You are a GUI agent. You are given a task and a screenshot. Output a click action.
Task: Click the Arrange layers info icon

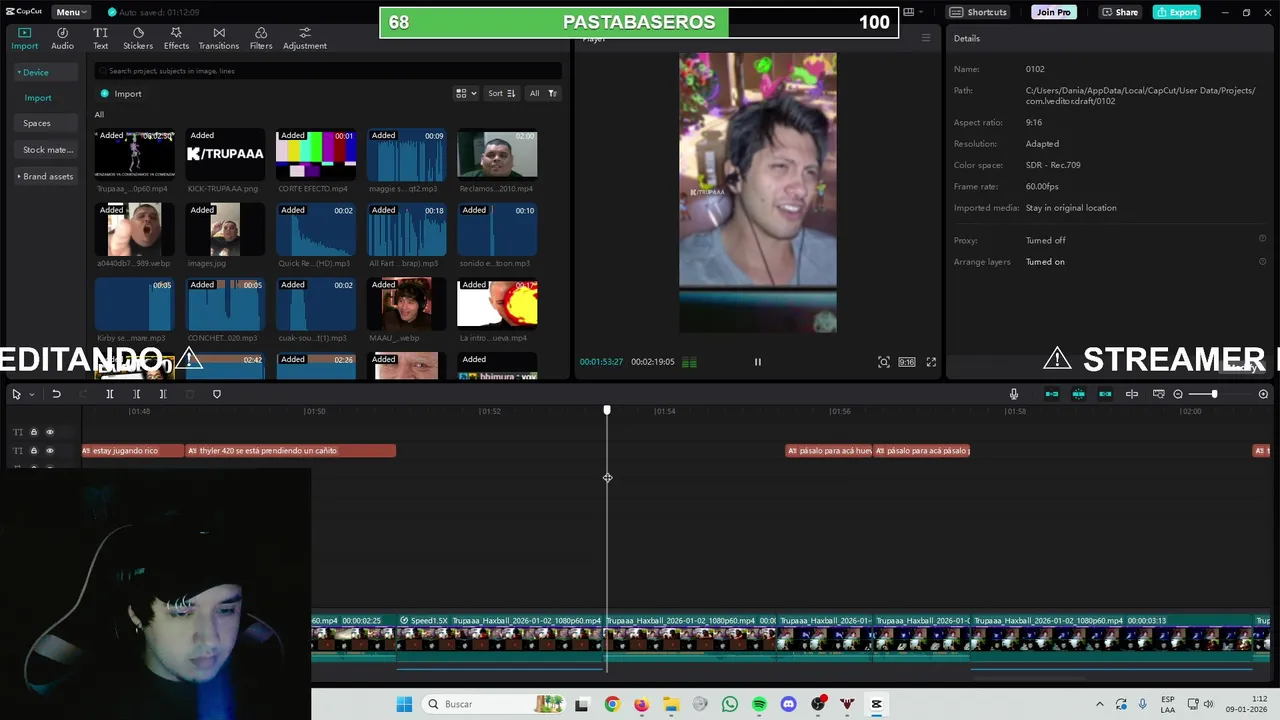click(x=1262, y=261)
